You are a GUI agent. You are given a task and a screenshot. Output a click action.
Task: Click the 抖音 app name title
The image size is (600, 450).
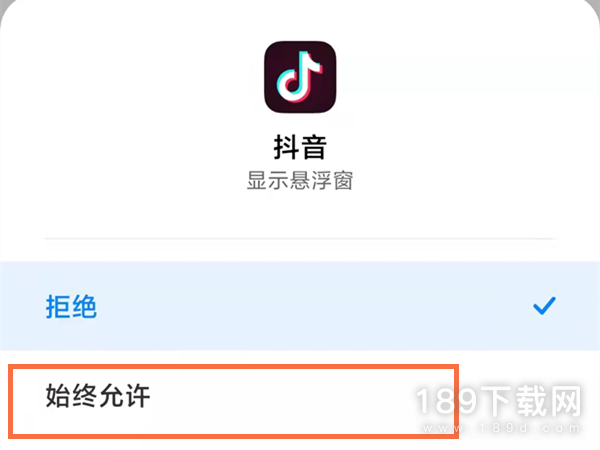coord(300,147)
